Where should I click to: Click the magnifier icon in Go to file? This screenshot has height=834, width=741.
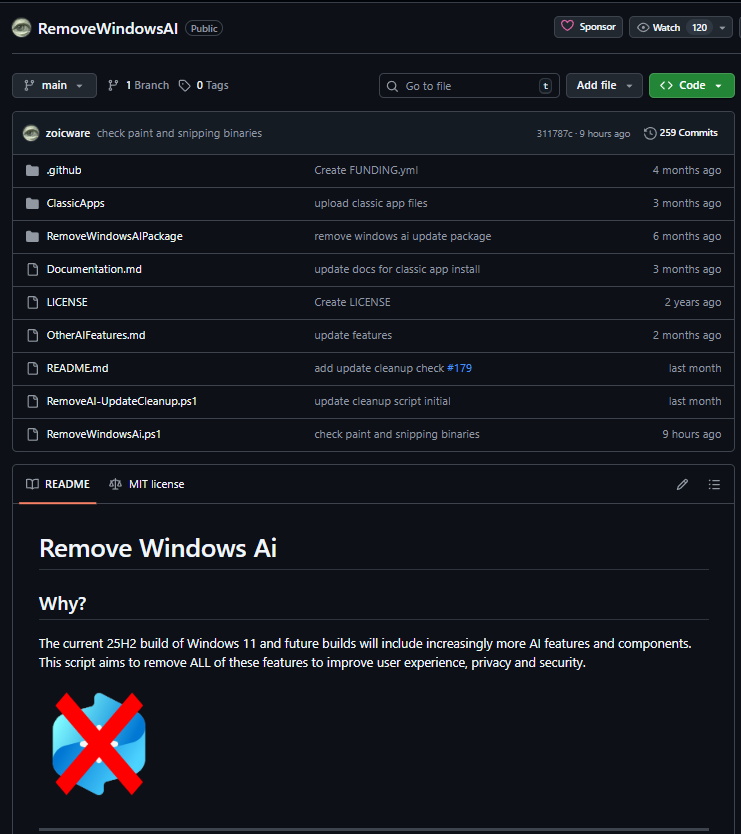392,86
